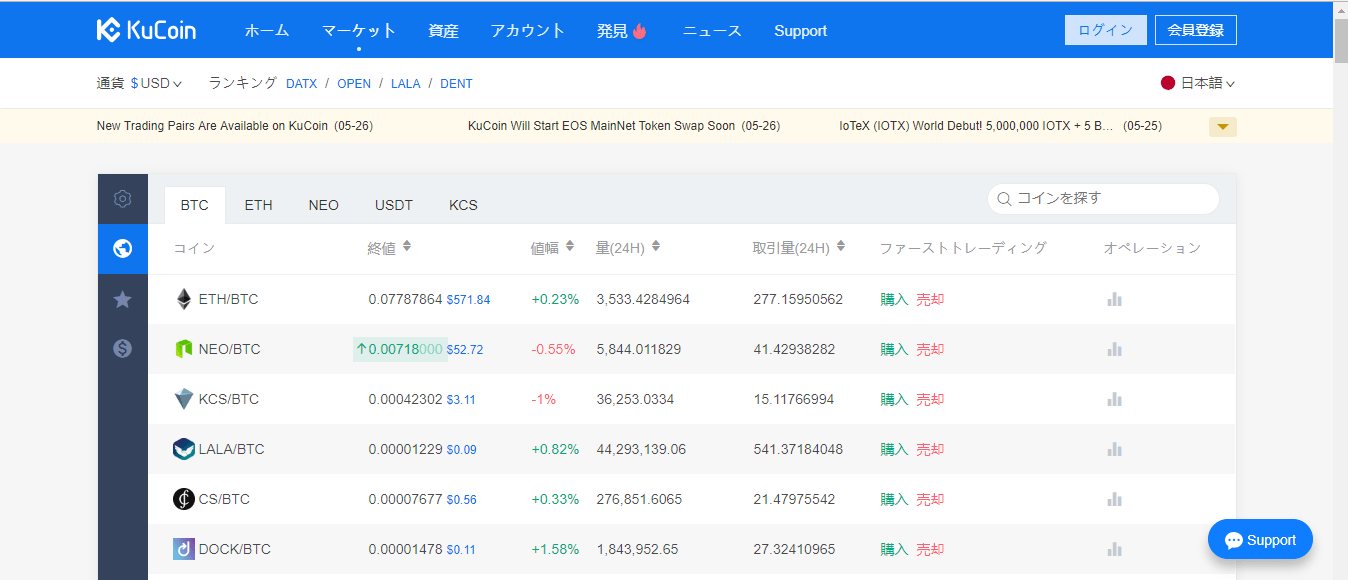Open the chart icon for NEO/BTC

[x=1115, y=349]
